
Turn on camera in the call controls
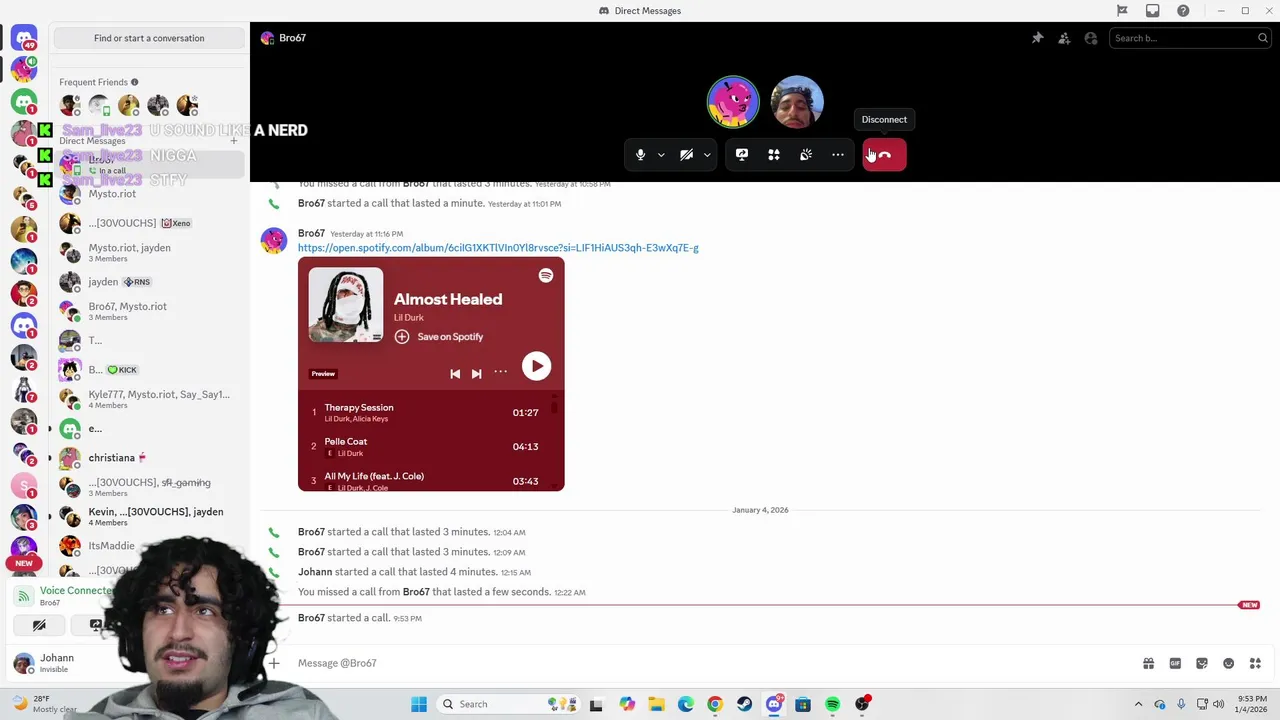pos(686,155)
